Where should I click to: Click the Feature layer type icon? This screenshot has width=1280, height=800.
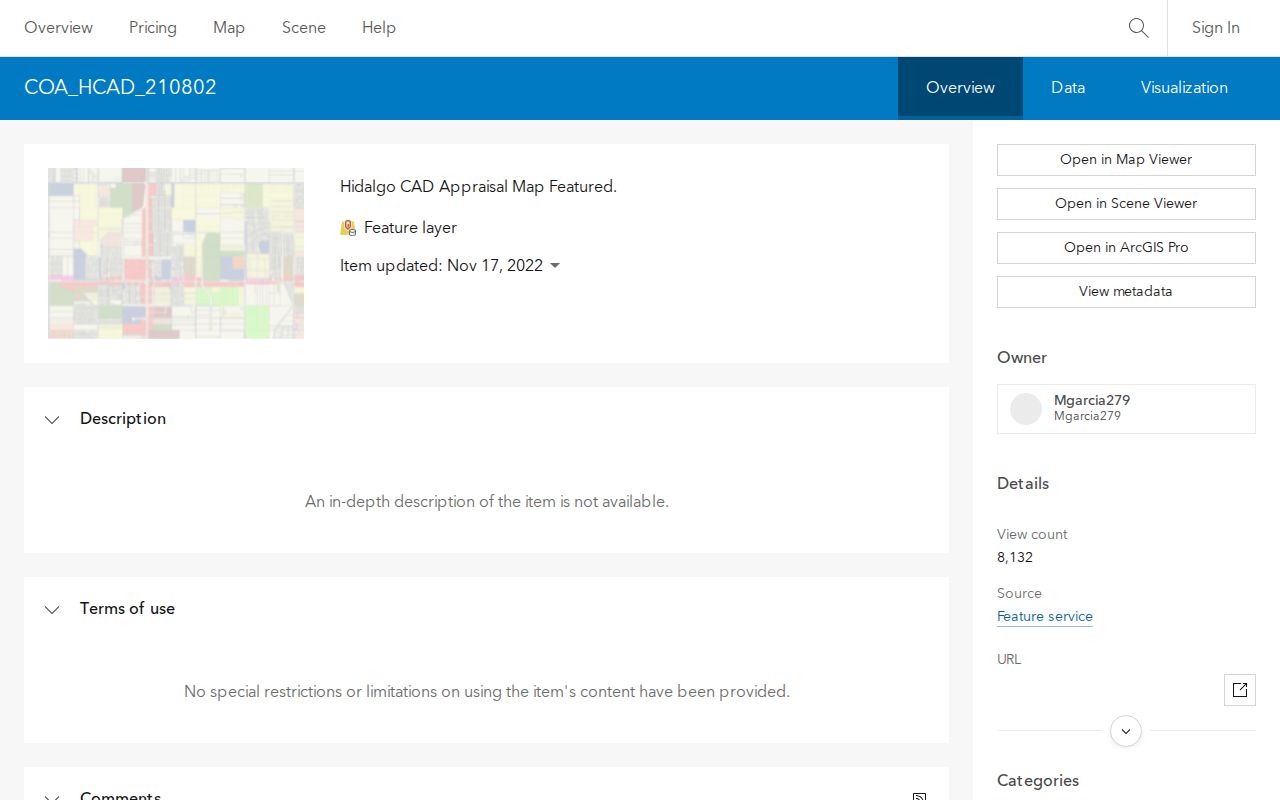[x=348, y=228]
